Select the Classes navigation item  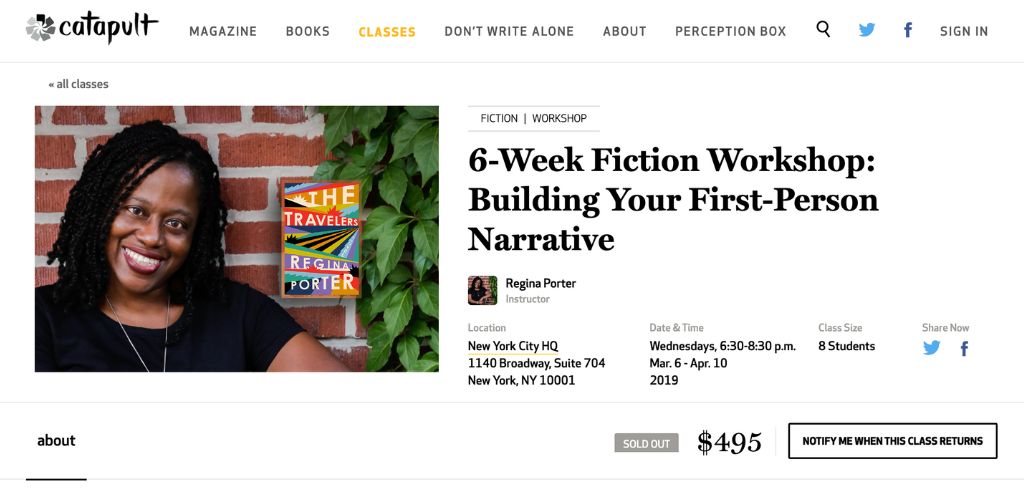[x=387, y=31]
